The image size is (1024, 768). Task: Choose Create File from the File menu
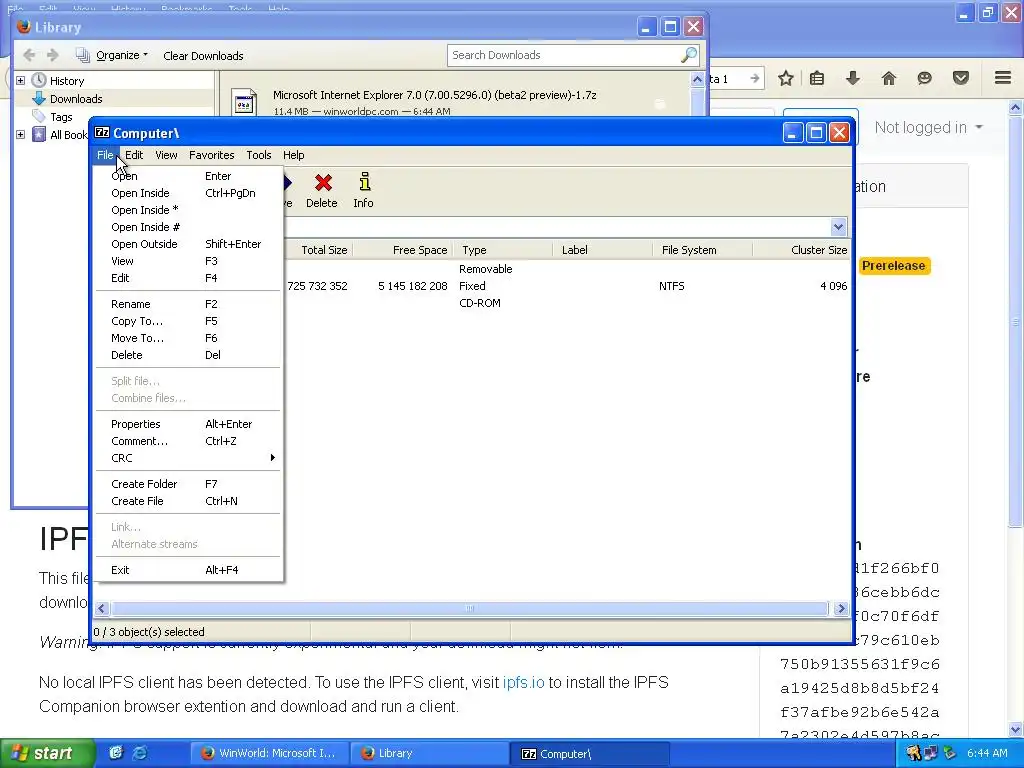point(188,501)
